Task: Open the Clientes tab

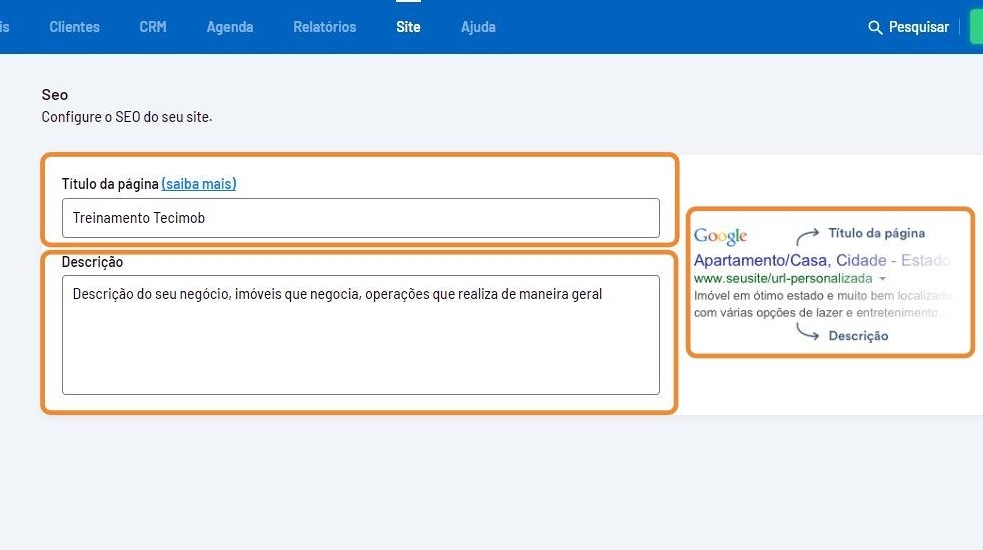Action: pyautogui.click(x=74, y=27)
